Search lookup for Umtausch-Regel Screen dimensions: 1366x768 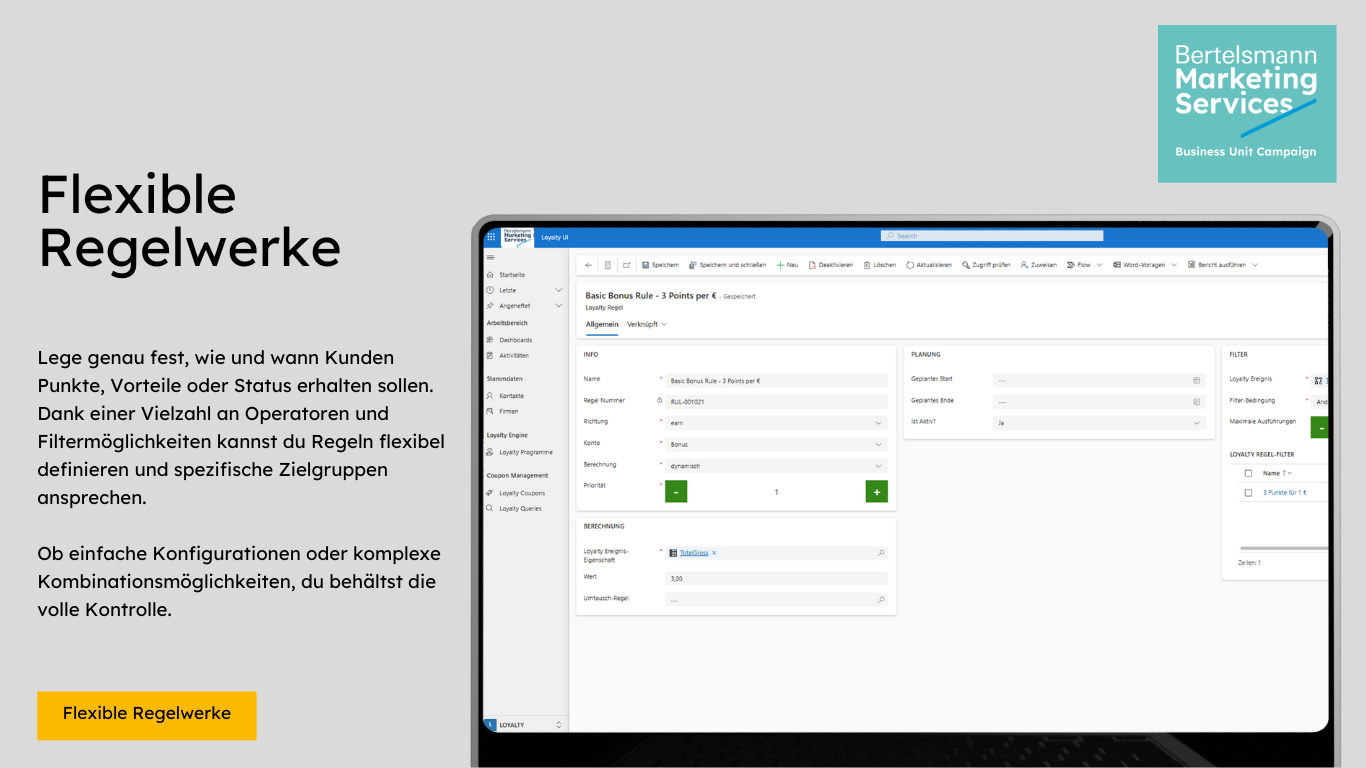click(x=881, y=600)
